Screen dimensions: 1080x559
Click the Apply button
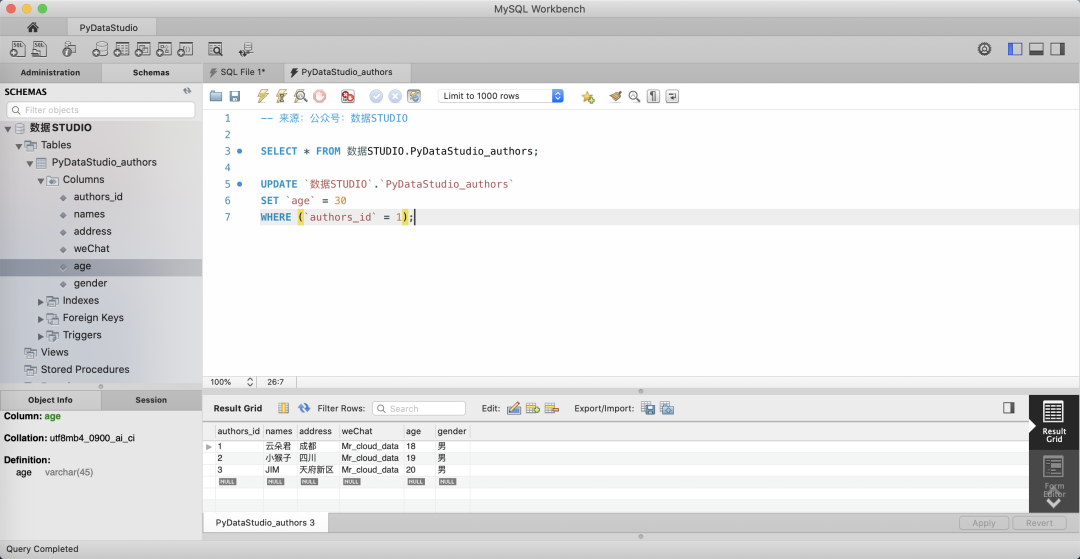point(983,523)
